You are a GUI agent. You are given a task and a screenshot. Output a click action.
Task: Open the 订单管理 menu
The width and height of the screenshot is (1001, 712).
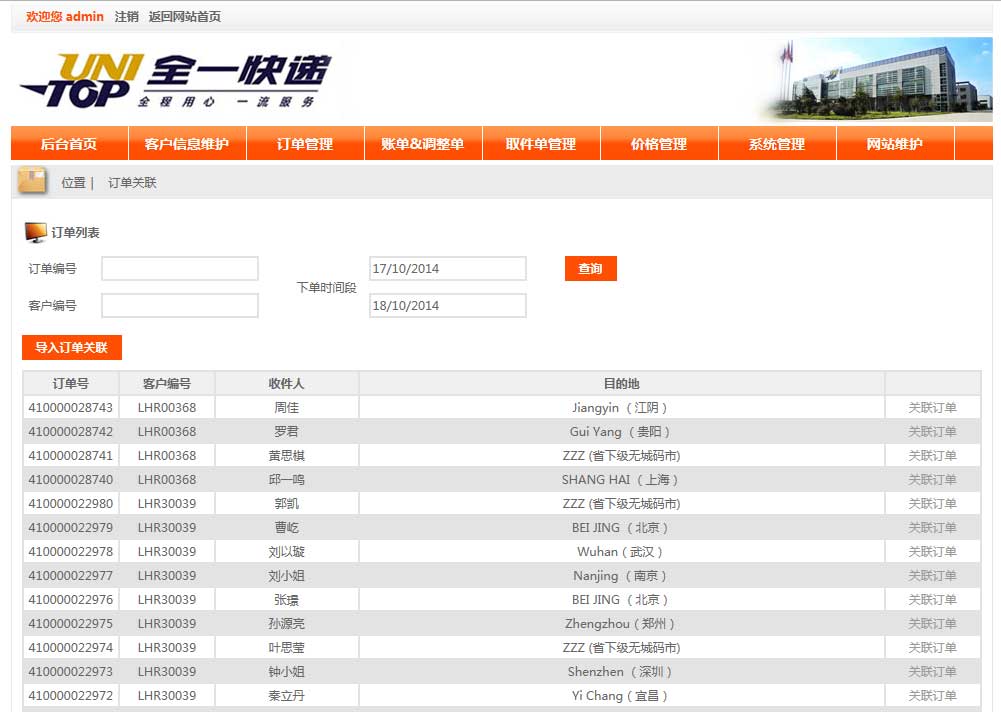coord(305,144)
